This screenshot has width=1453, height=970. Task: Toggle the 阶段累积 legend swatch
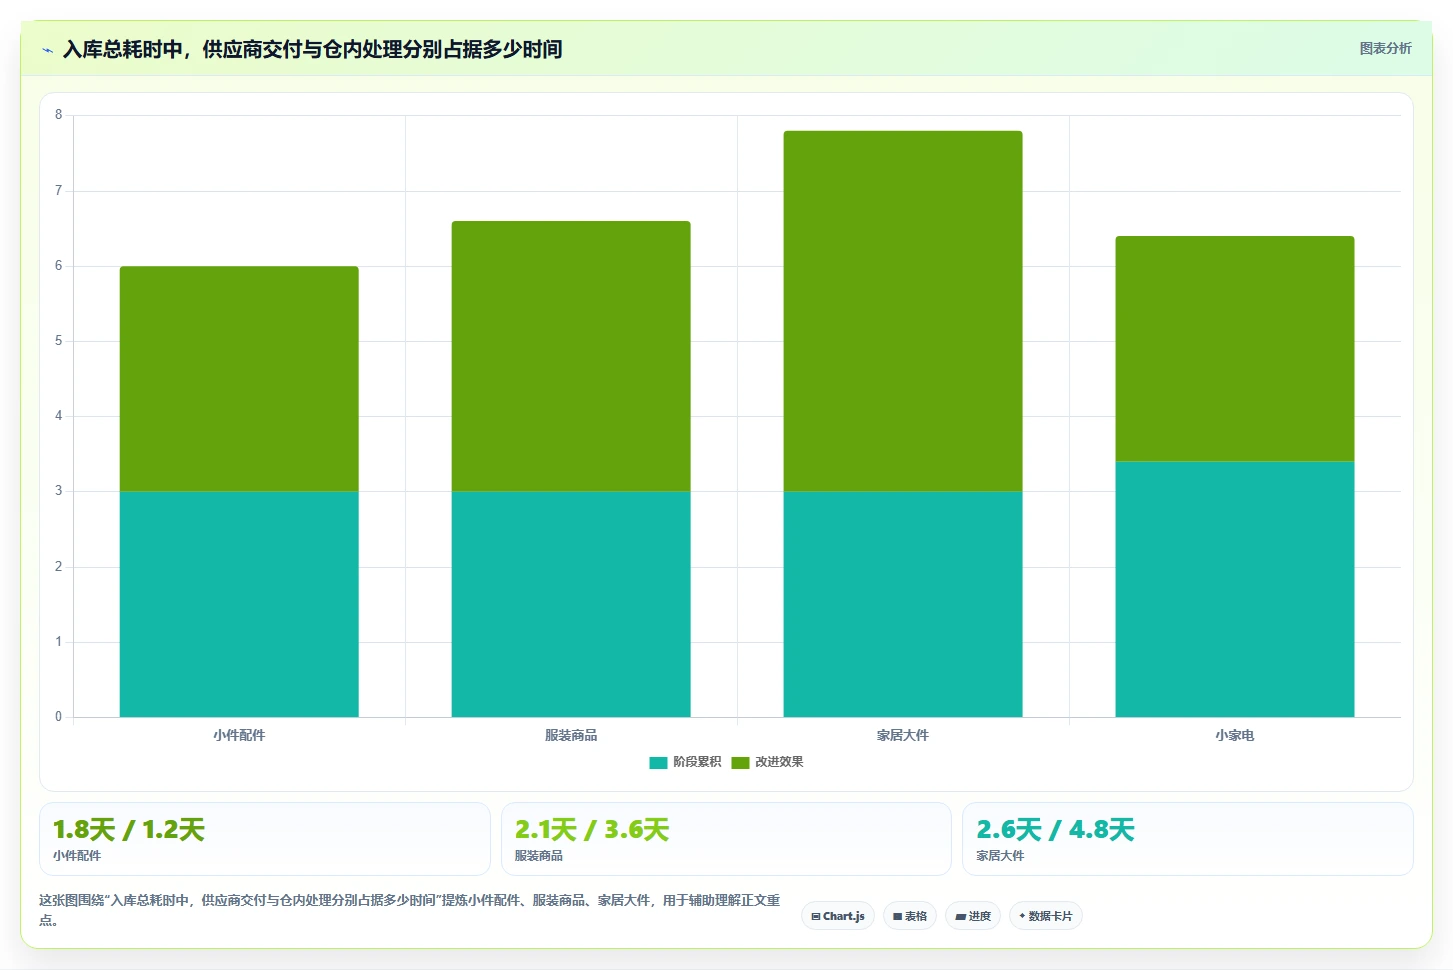658,763
